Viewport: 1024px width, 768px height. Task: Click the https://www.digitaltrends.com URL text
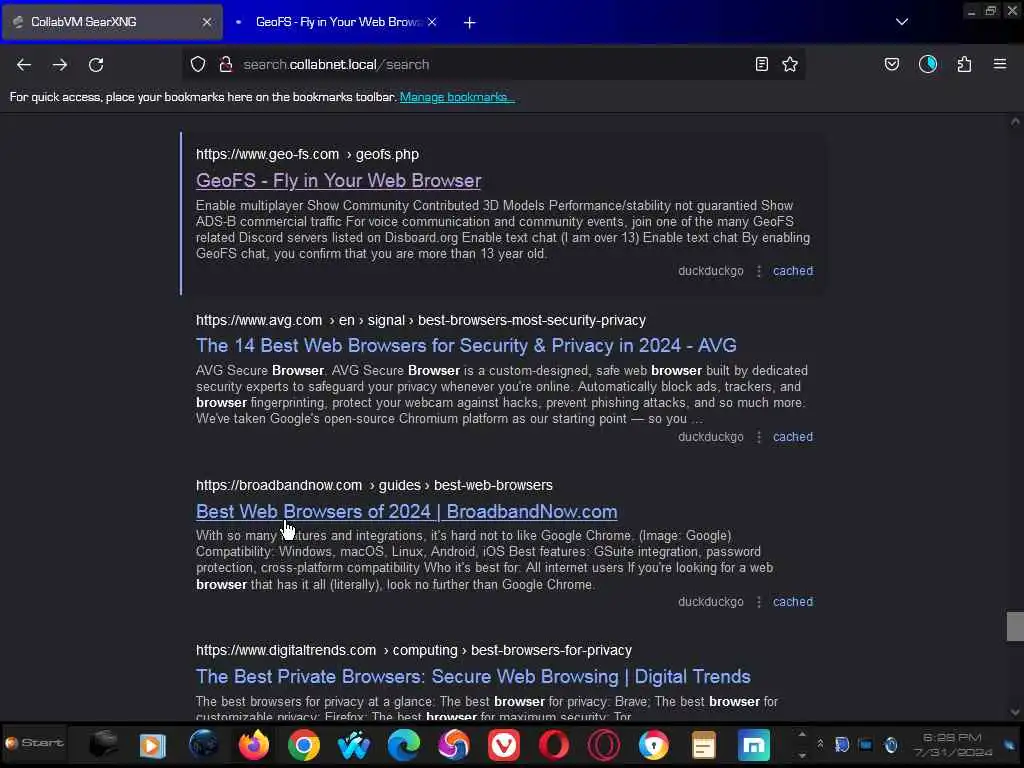286,651
